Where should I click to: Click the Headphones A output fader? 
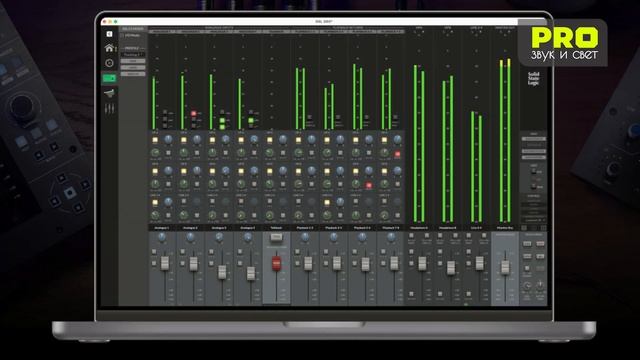(x=422, y=263)
